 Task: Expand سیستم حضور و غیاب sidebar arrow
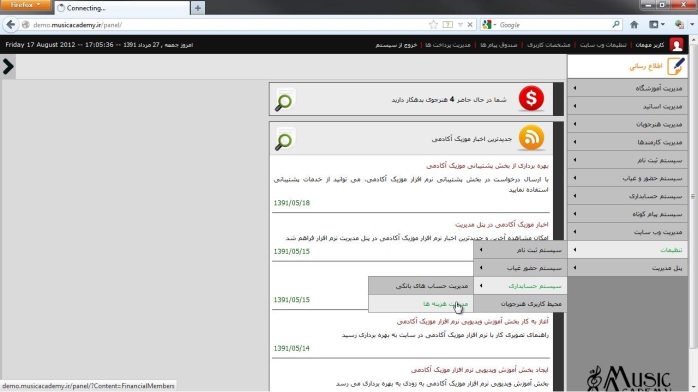575,178
